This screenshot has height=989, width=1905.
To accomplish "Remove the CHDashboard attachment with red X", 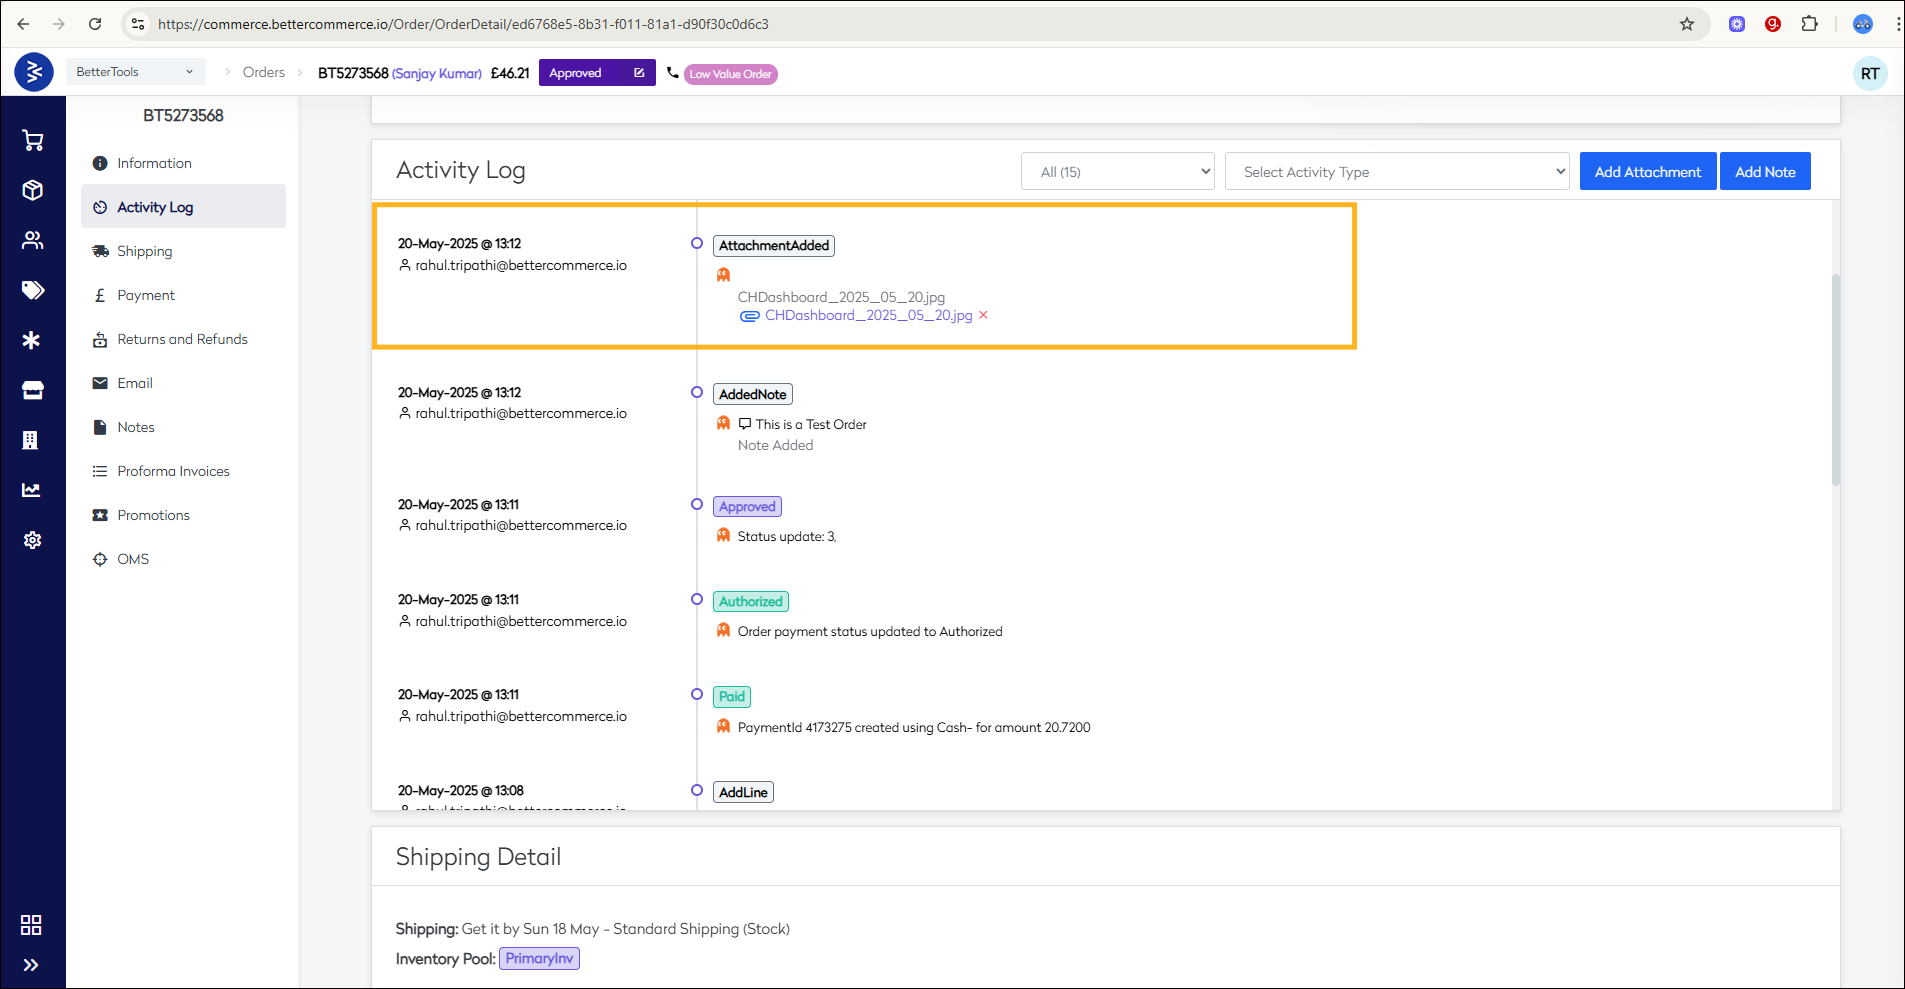I will pyautogui.click(x=983, y=315).
